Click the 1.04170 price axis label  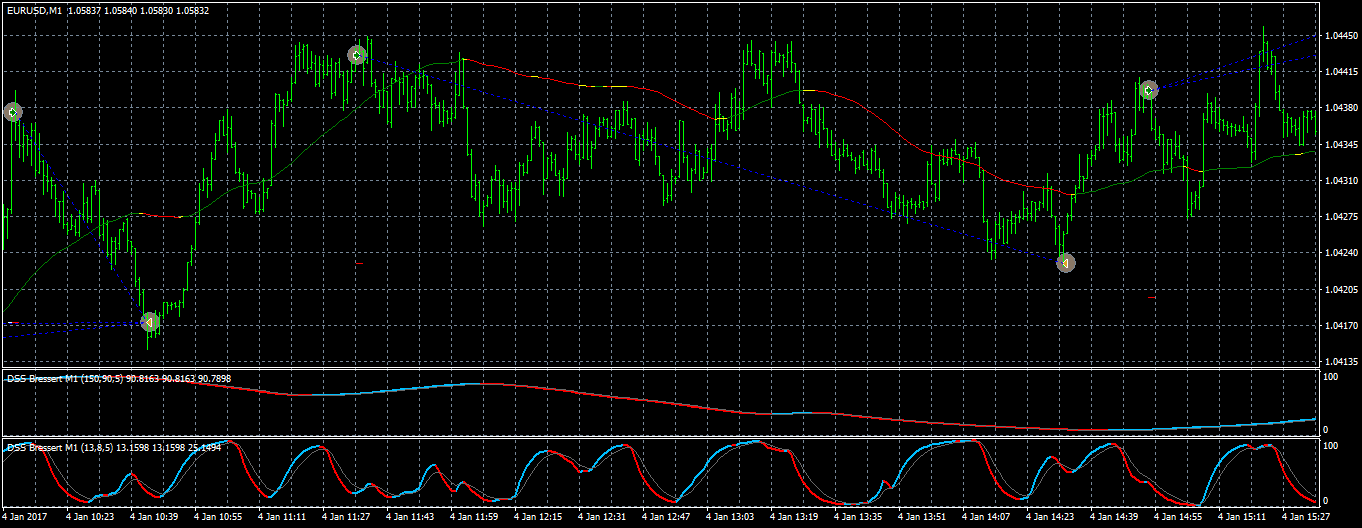tap(1339, 326)
